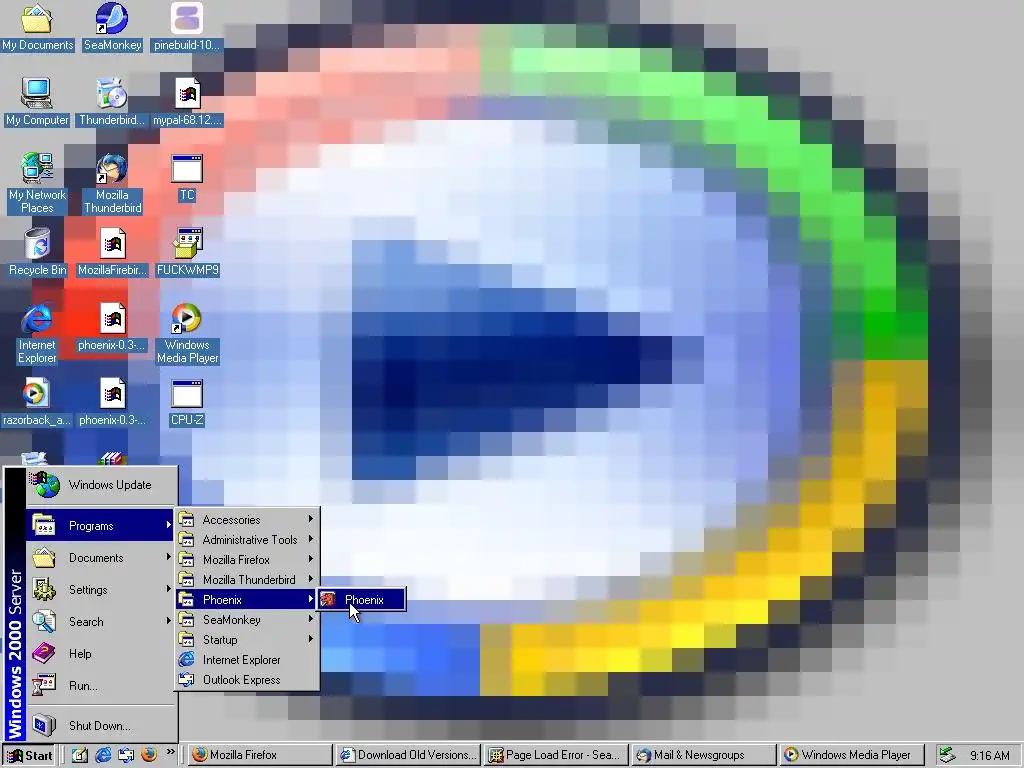Choose Run... in the Start menu
This screenshot has width=1024, height=768.
[x=101, y=686]
